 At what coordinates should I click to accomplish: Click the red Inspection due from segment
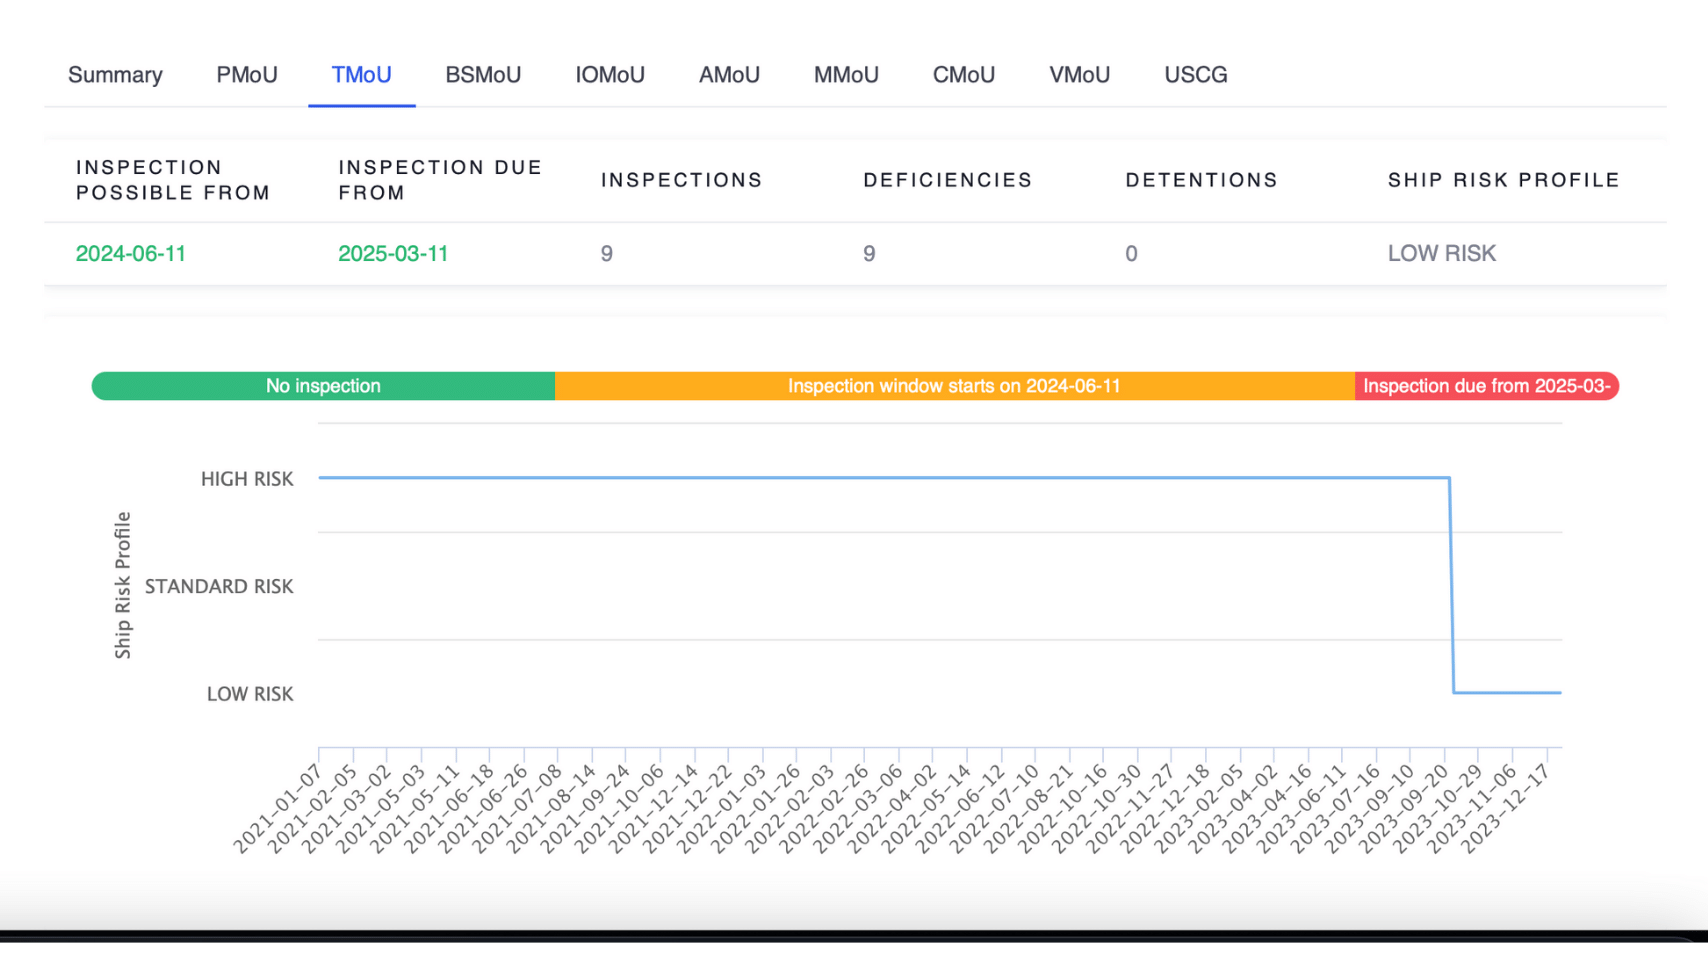point(1486,386)
